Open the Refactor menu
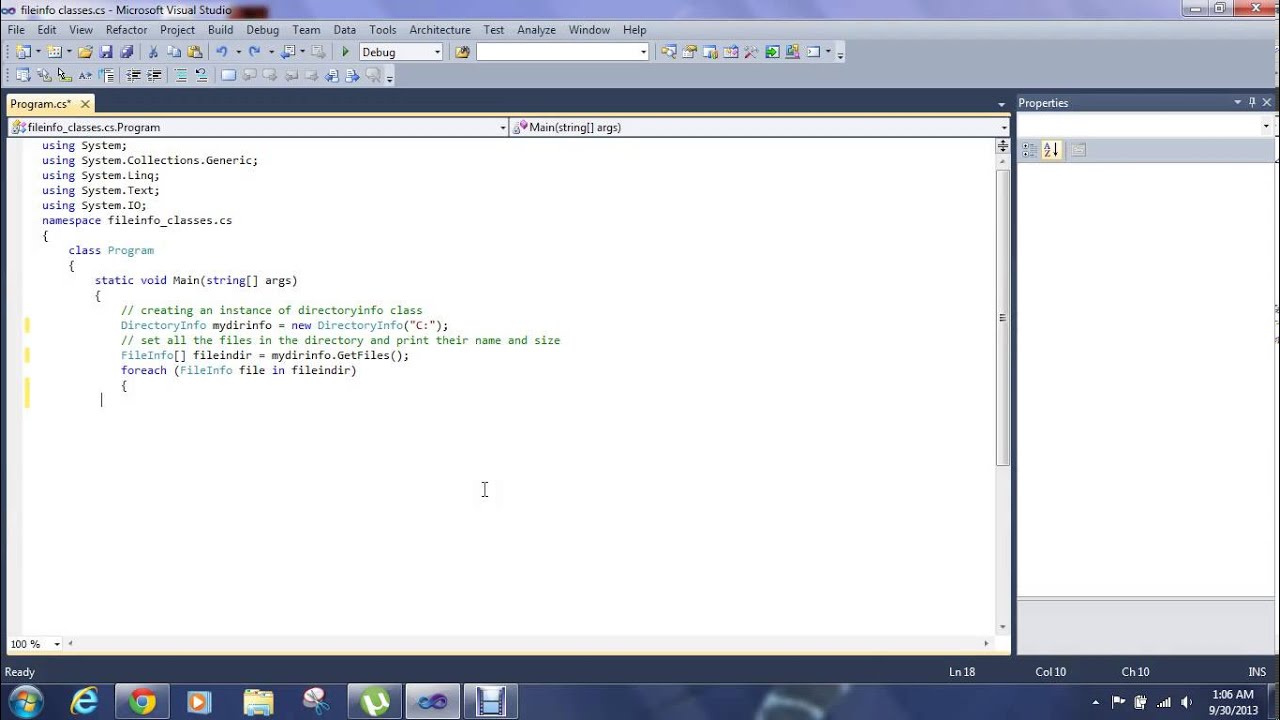Screen dimensions: 1280x720 [126, 30]
